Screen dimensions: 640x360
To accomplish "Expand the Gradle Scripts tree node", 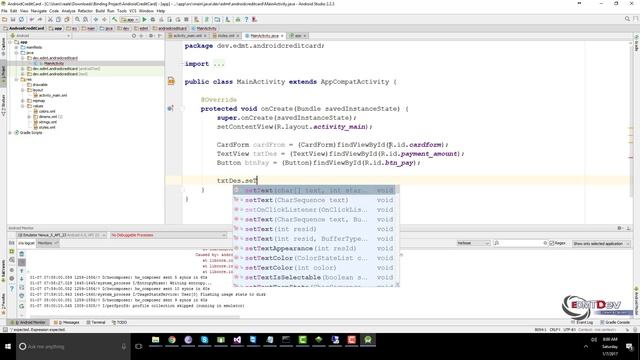I will 10,133.
